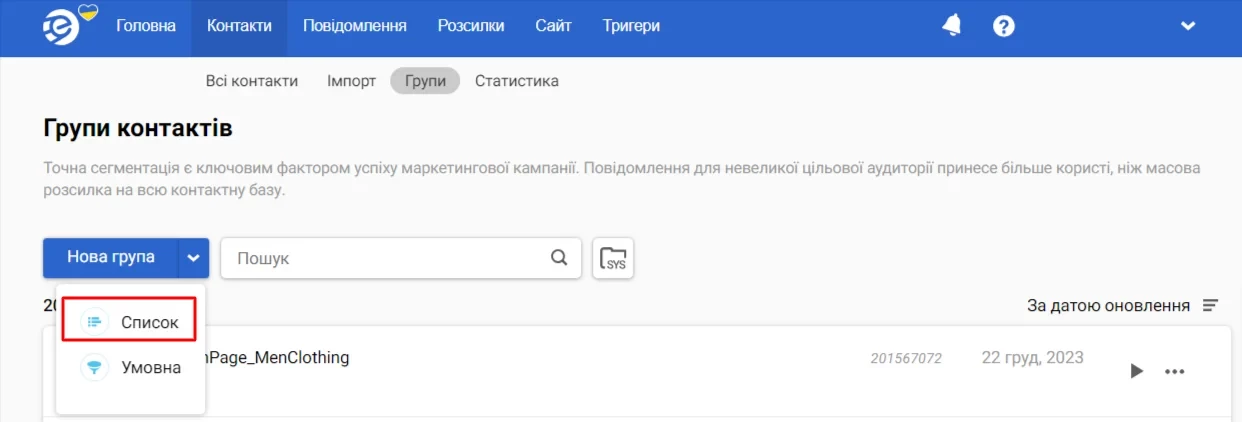The height and width of the screenshot is (422, 1242).
Task: Open the MenClothing row more options ellipsis
Action: pyautogui.click(x=1175, y=371)
